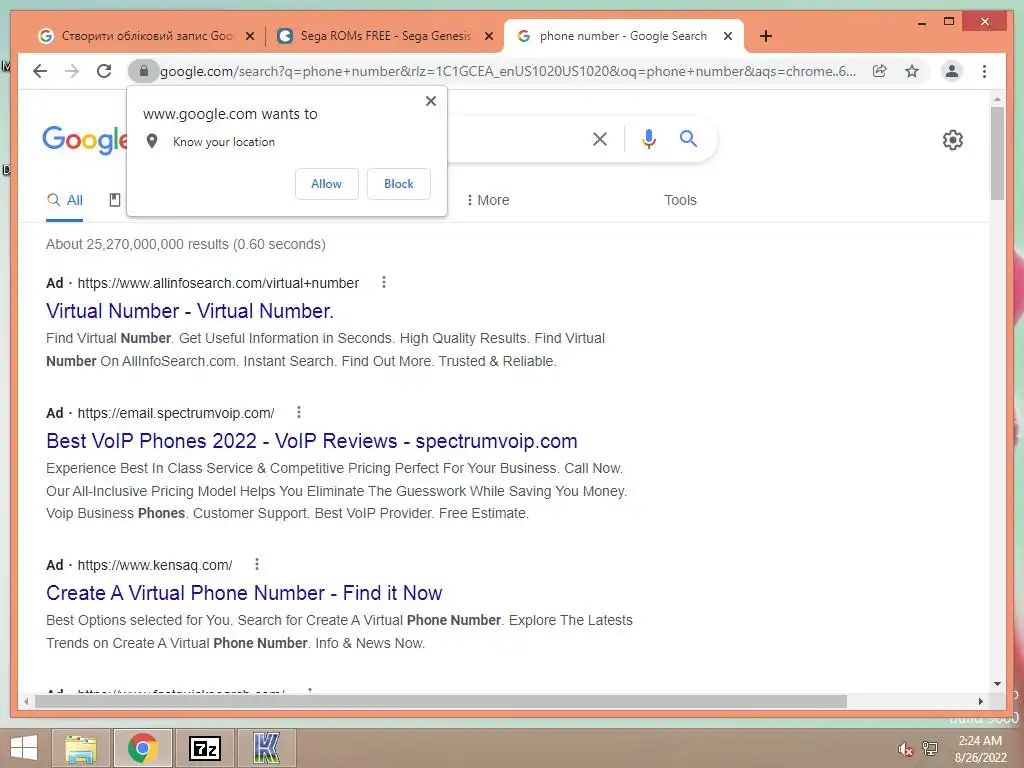Go back to the previous page
1024x768 pixels.
coord(40,71)
